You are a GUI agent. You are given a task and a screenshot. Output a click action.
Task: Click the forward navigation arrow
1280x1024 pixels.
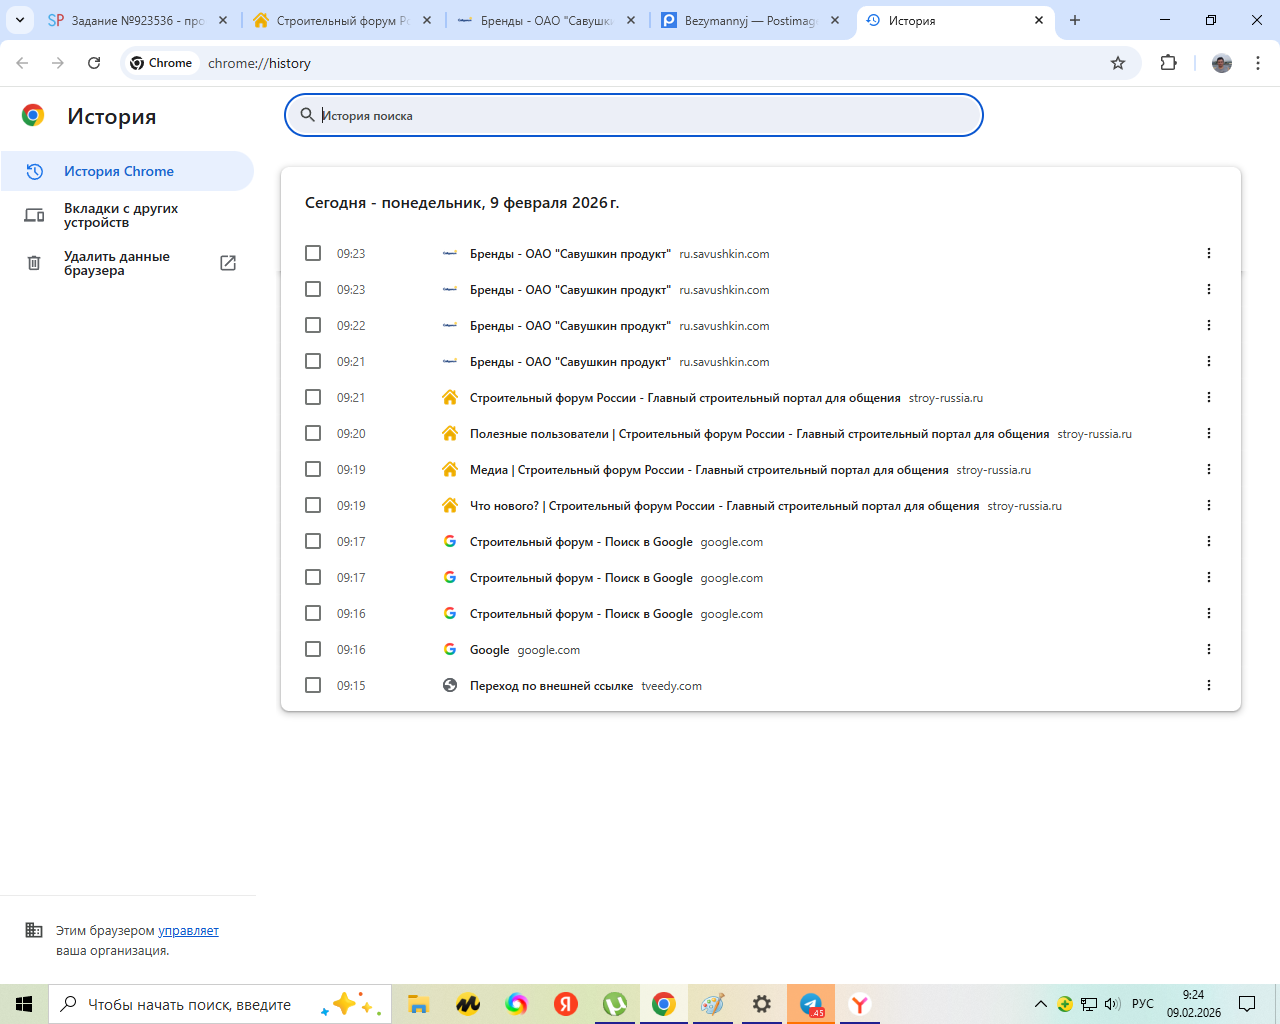(x=58, y=63)
